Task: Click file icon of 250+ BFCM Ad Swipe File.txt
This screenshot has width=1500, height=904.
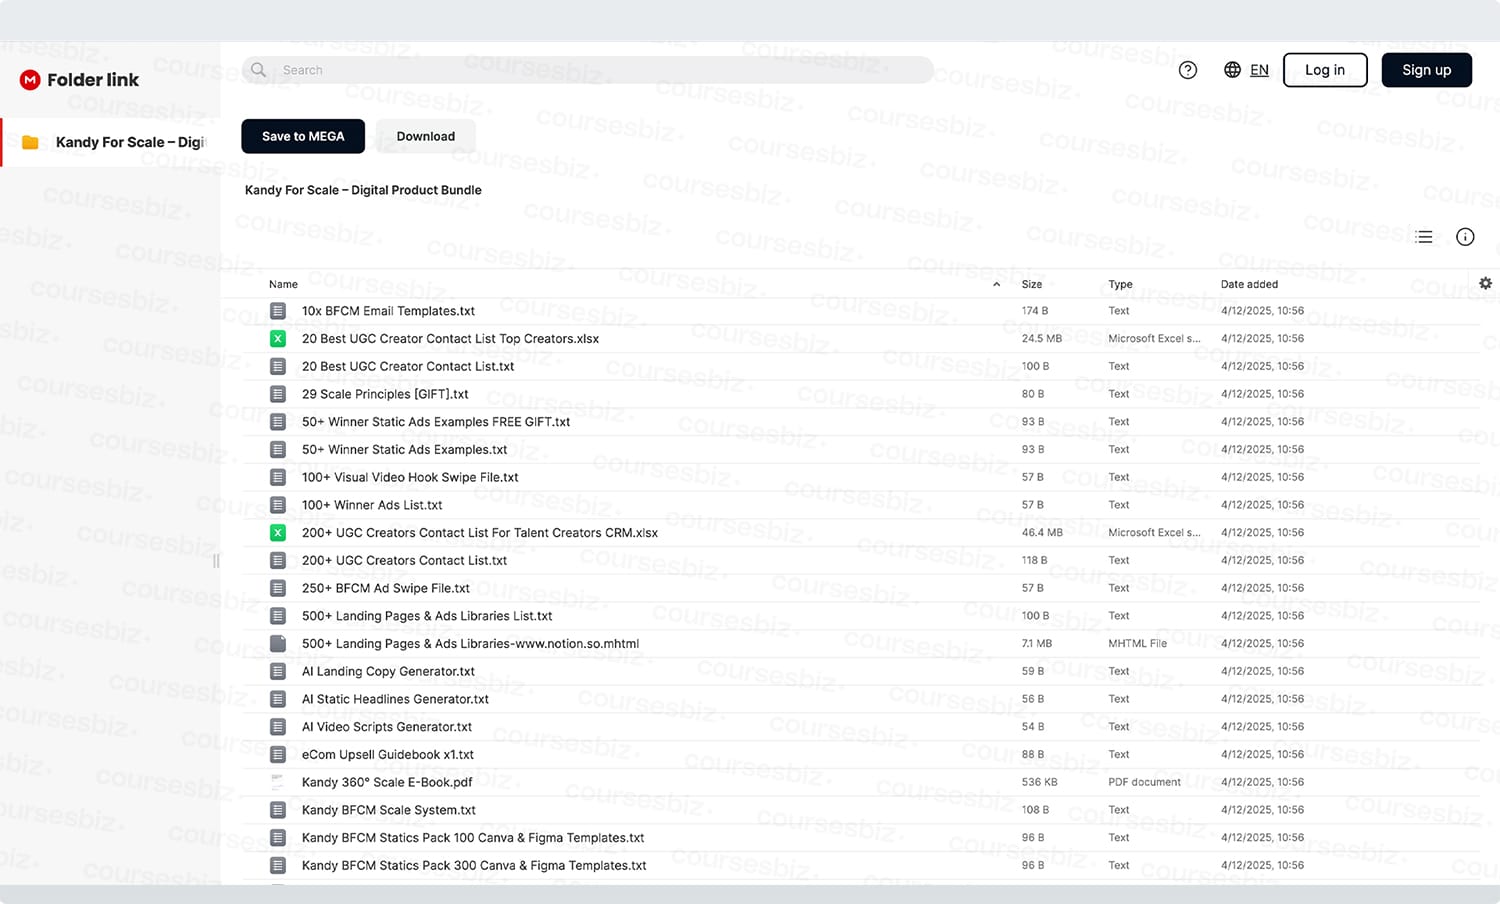Action: pos(278,588)
